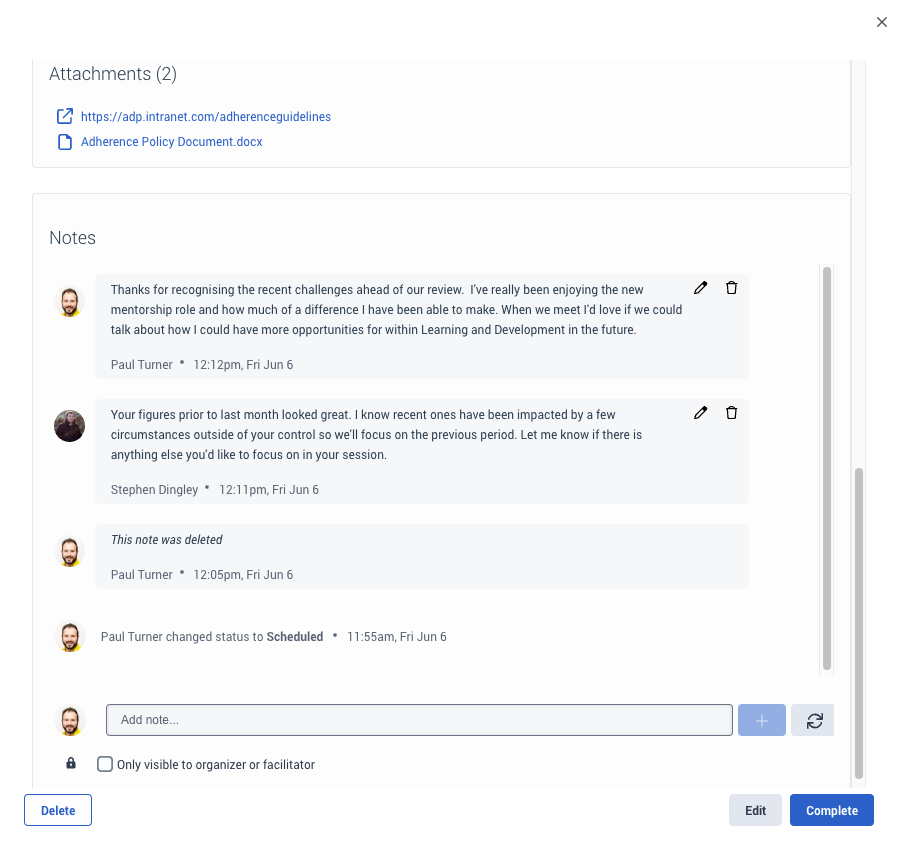The height and width of the screenshot is (860, 898).
Task: Click the plus button to add note
Action: [x=762, y=720]
